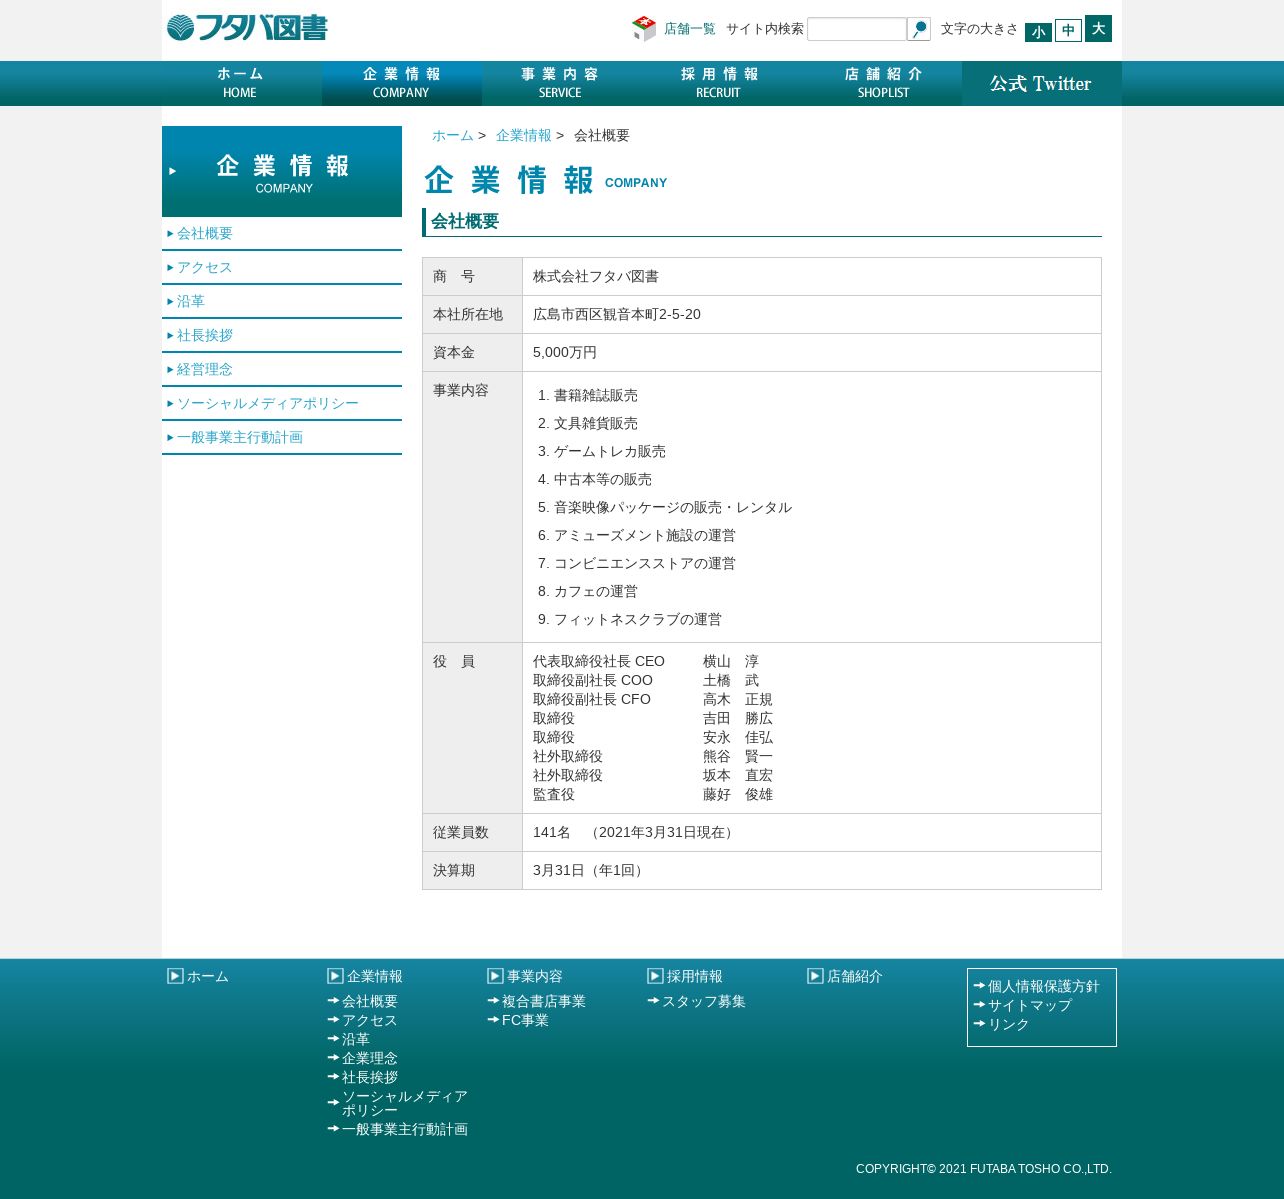
Task: Click the store list building icon
Action: (x=644, y=29)
